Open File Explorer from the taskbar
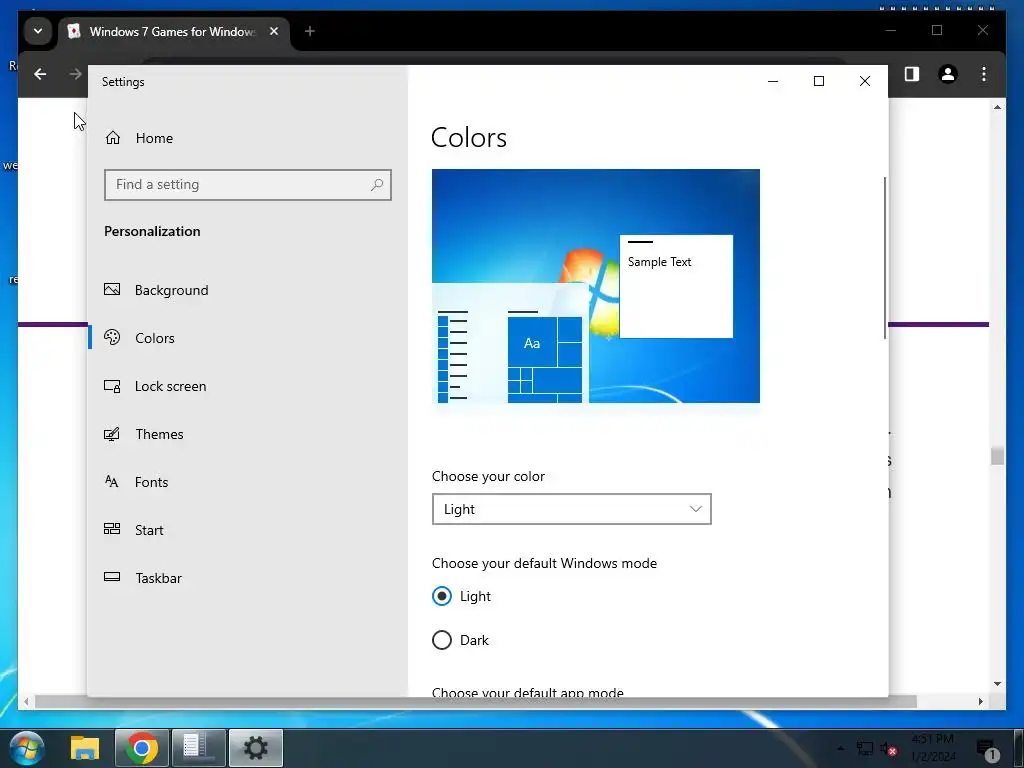The image size is (1024, 768). (84, 748)
